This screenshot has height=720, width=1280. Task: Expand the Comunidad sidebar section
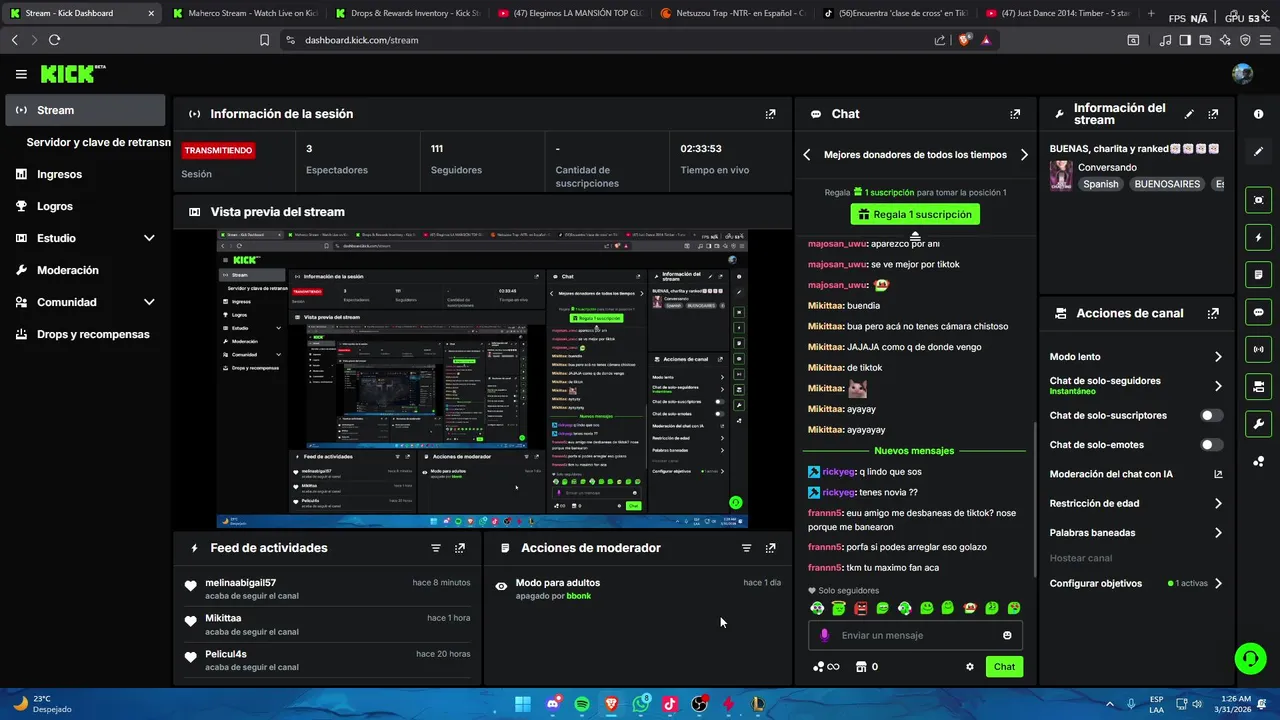click(x=149, y=302)
